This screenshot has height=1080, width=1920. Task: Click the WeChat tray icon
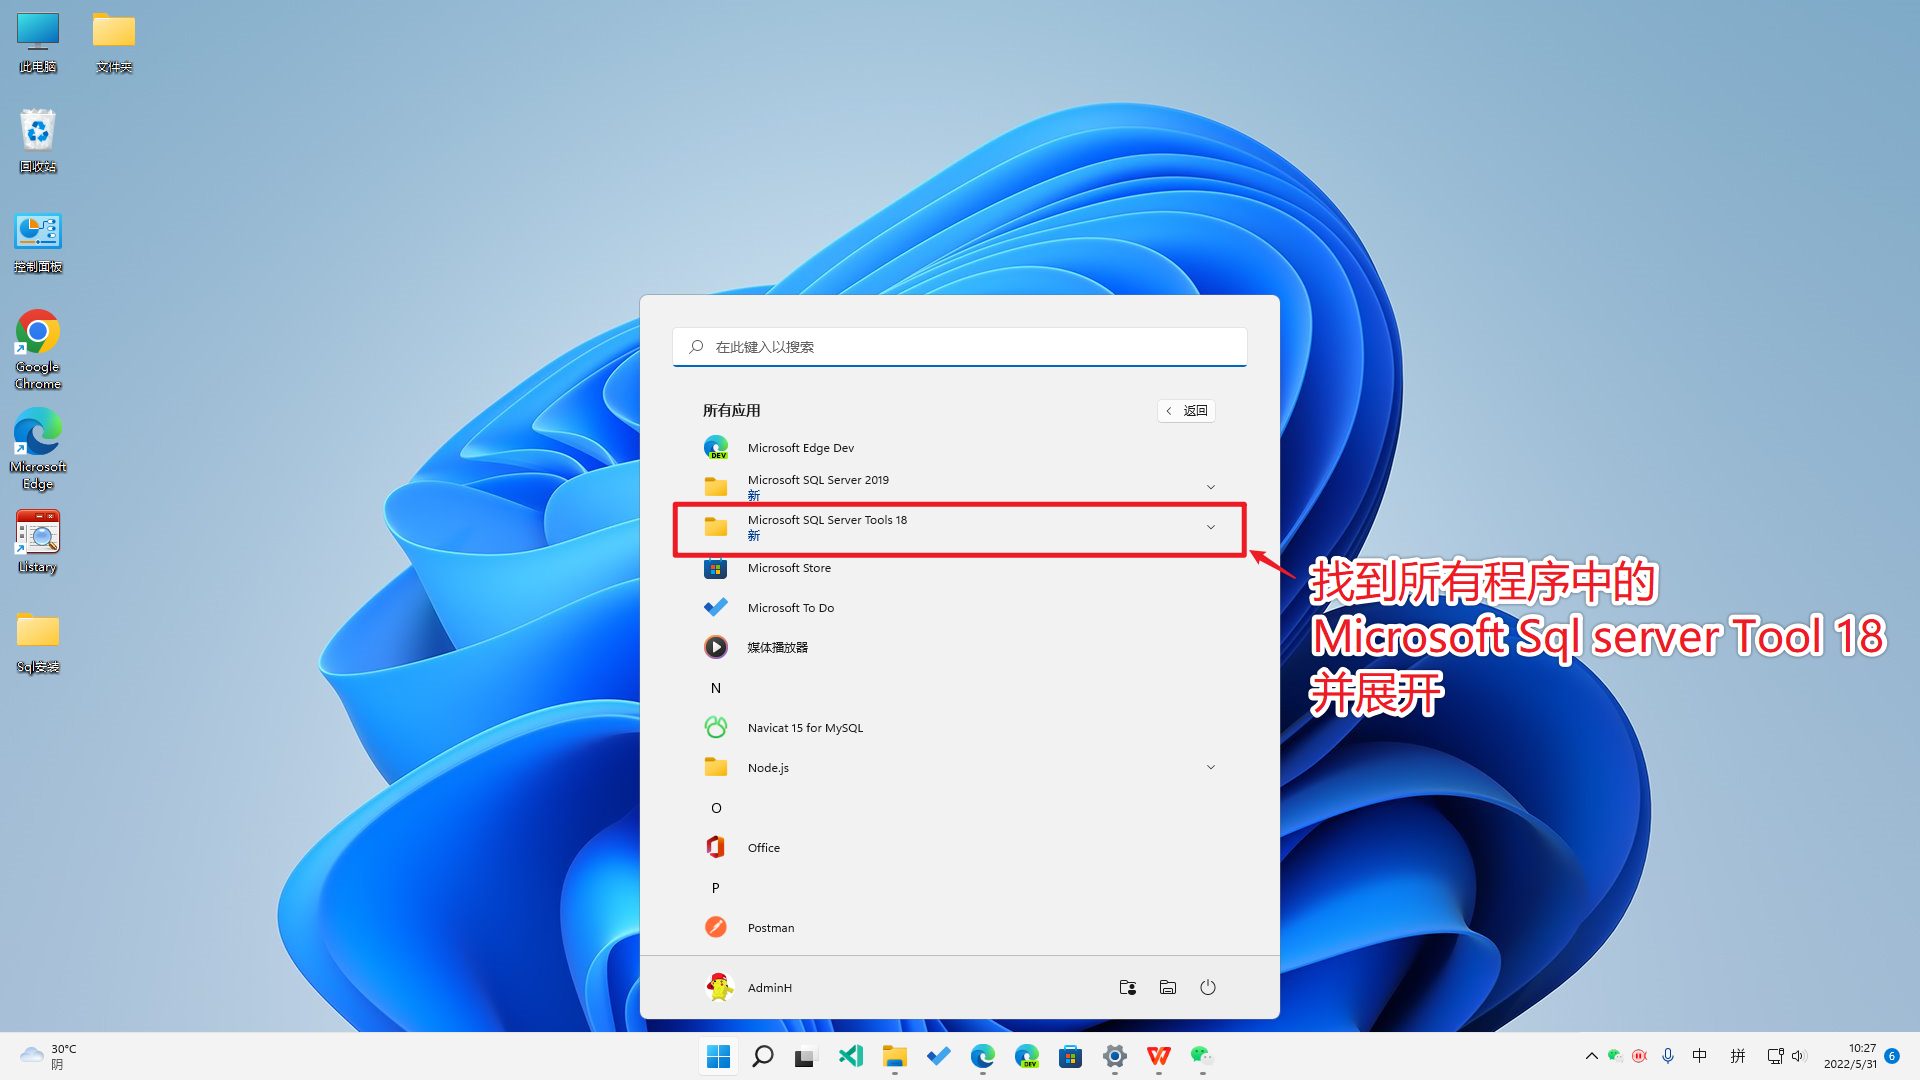[1615, 1056]
